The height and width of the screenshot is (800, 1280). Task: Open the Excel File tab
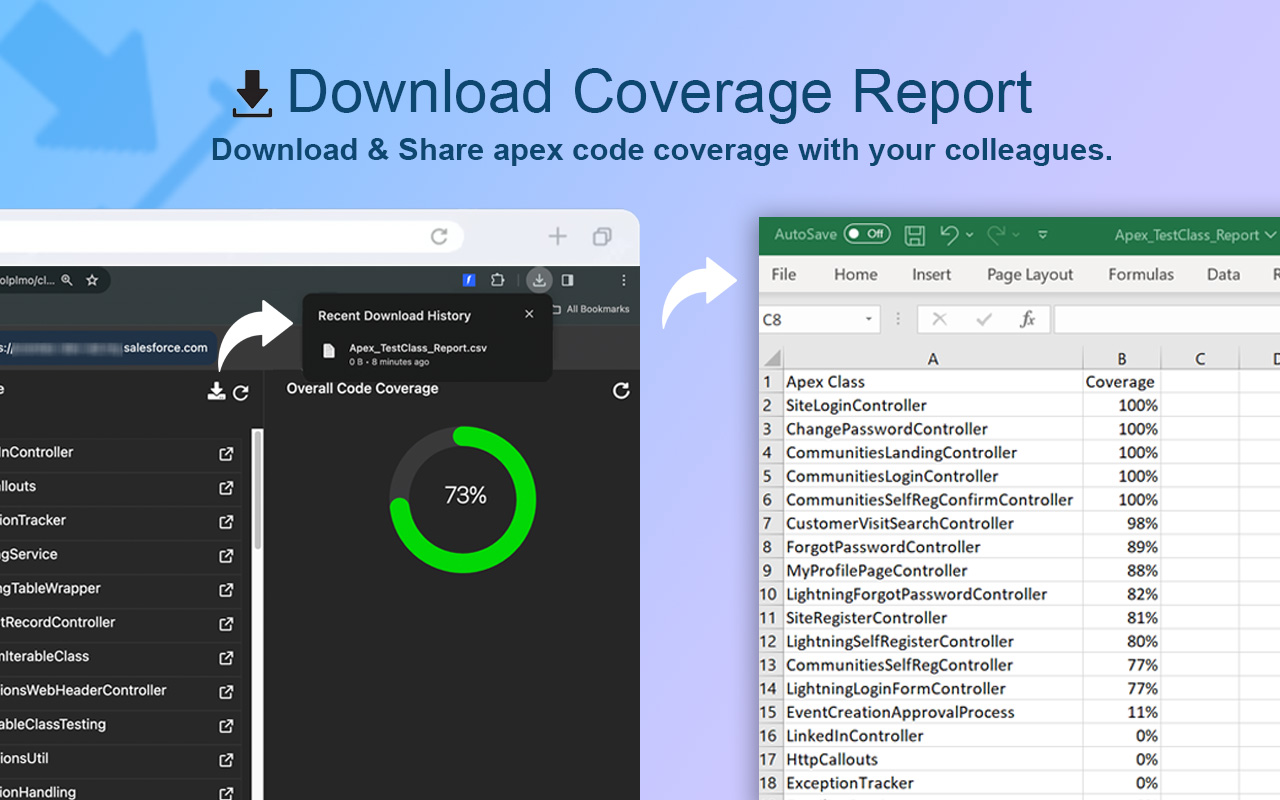click(784, 275)
